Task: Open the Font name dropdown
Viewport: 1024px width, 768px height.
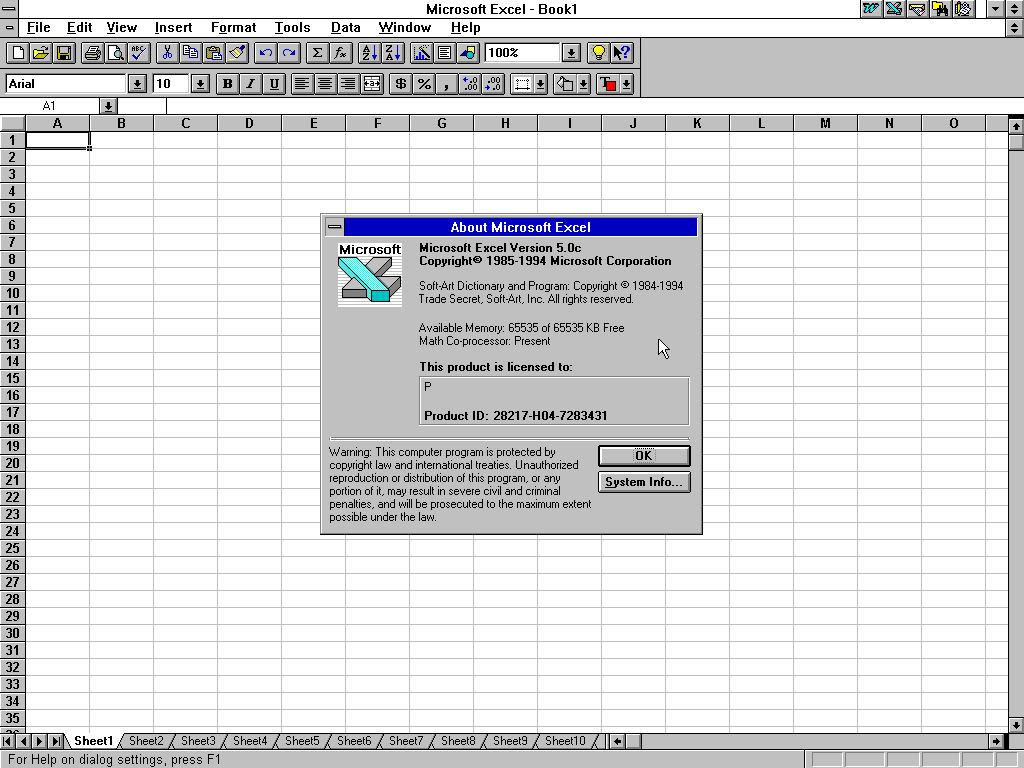Action: (x=139, y=84)
